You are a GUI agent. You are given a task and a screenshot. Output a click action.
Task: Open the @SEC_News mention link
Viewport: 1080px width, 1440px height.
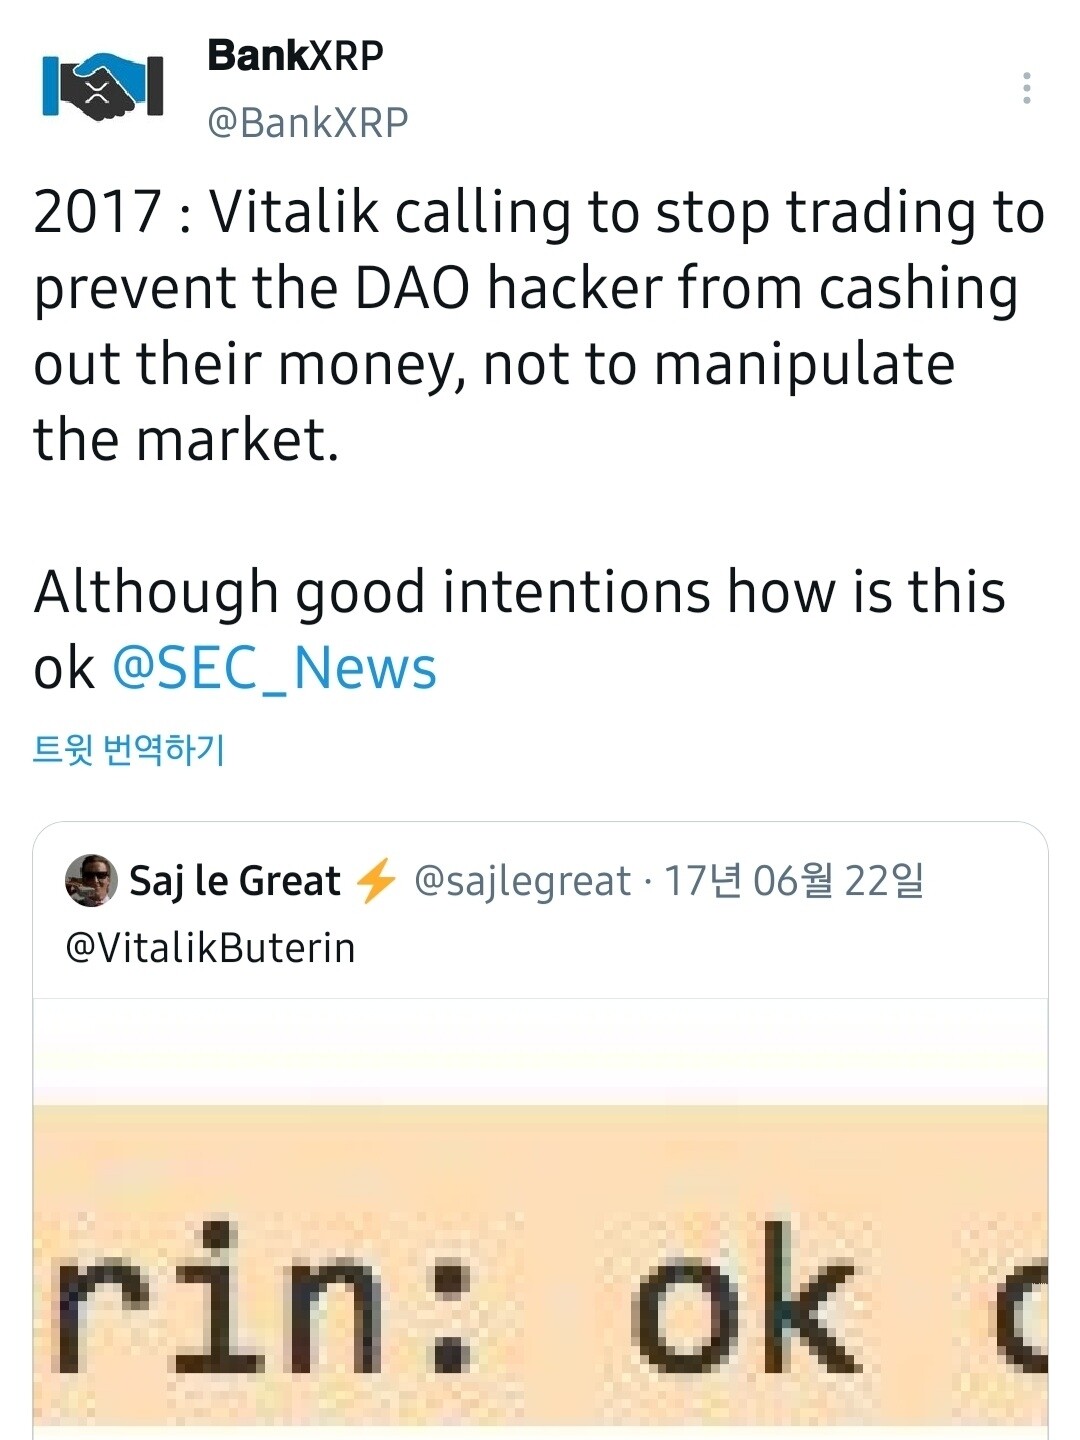point(274,668)
